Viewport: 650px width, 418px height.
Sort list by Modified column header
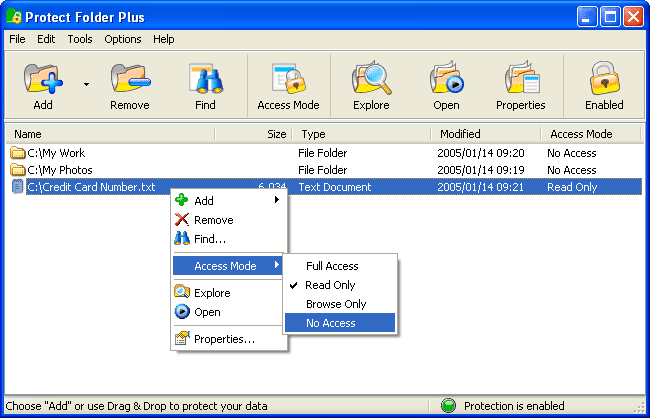486,134
